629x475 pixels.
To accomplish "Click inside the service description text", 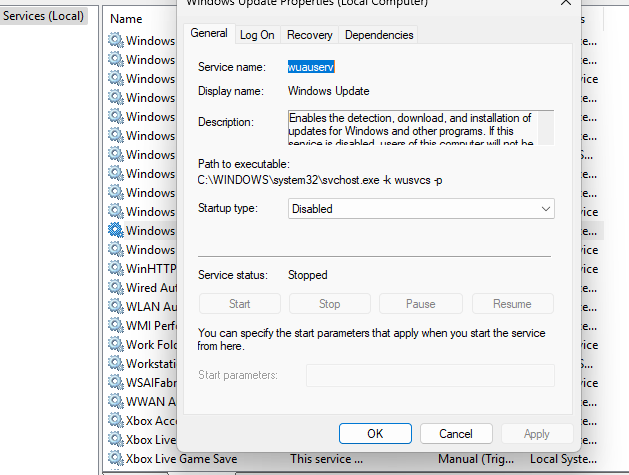I will tap(412, 128).
